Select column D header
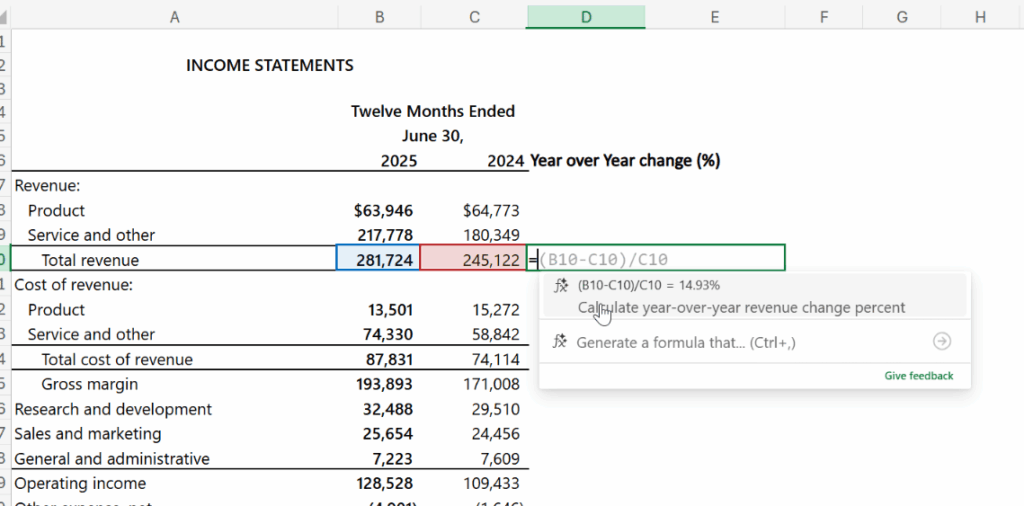Viewport: 1024px width, 506px height. pos(585,16)
